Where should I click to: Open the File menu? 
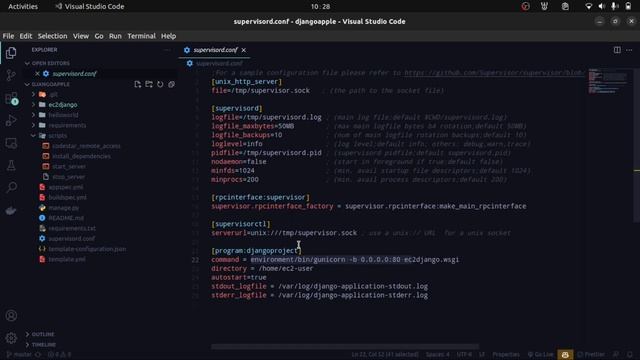(8, 36)
